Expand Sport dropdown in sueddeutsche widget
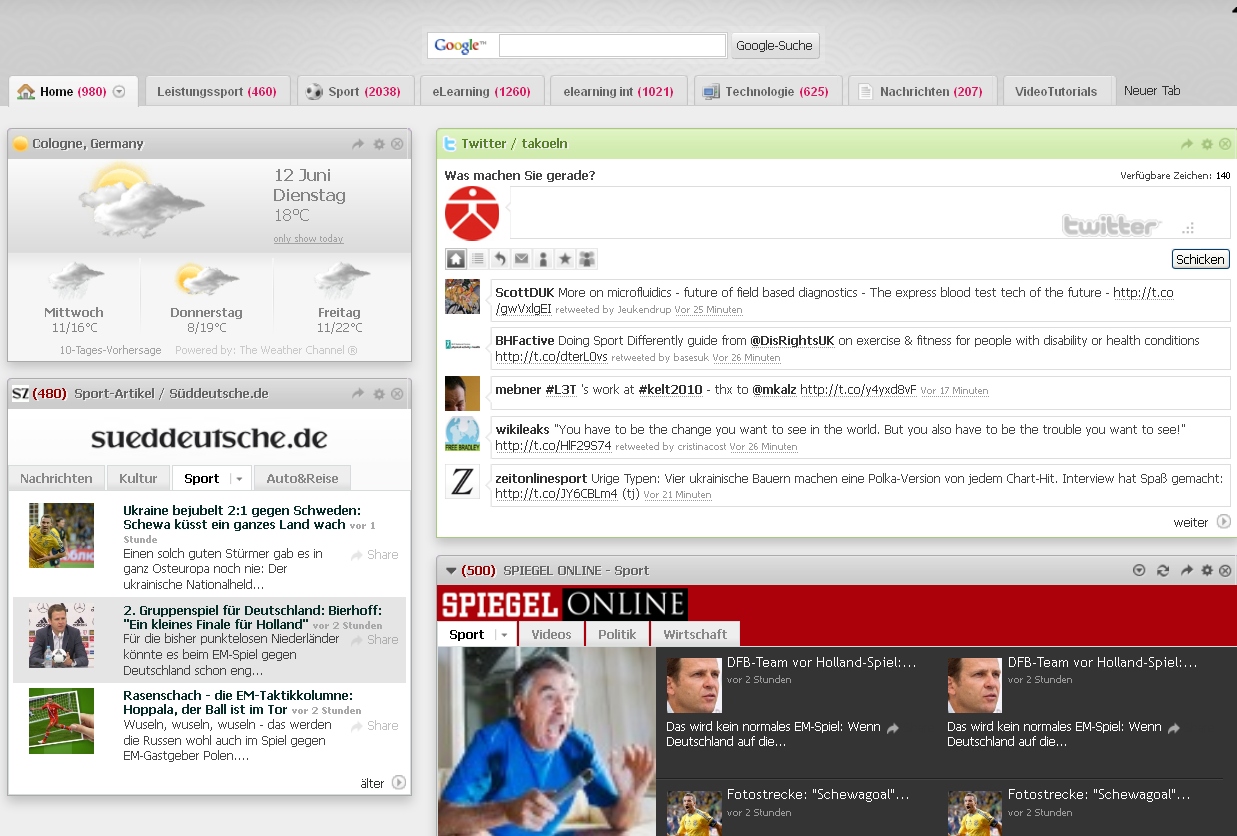This screenshot has width=1237, height=836. (238, 479)
